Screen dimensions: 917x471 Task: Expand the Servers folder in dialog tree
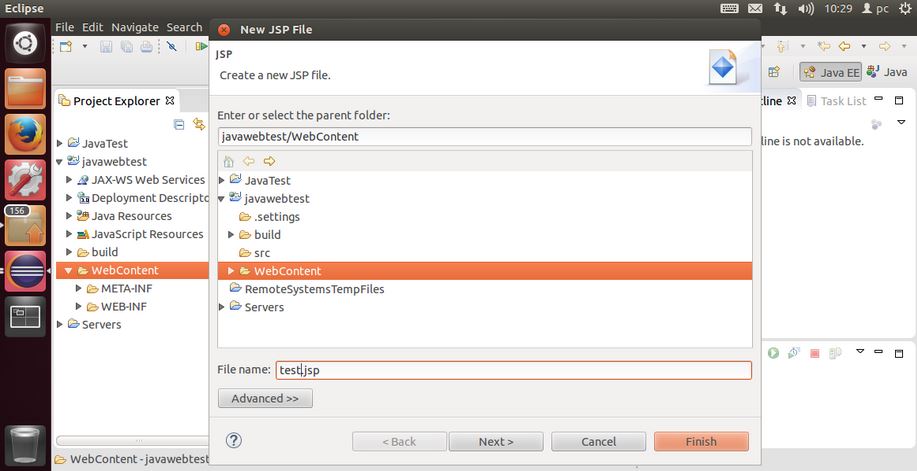[x=222, y=307]
